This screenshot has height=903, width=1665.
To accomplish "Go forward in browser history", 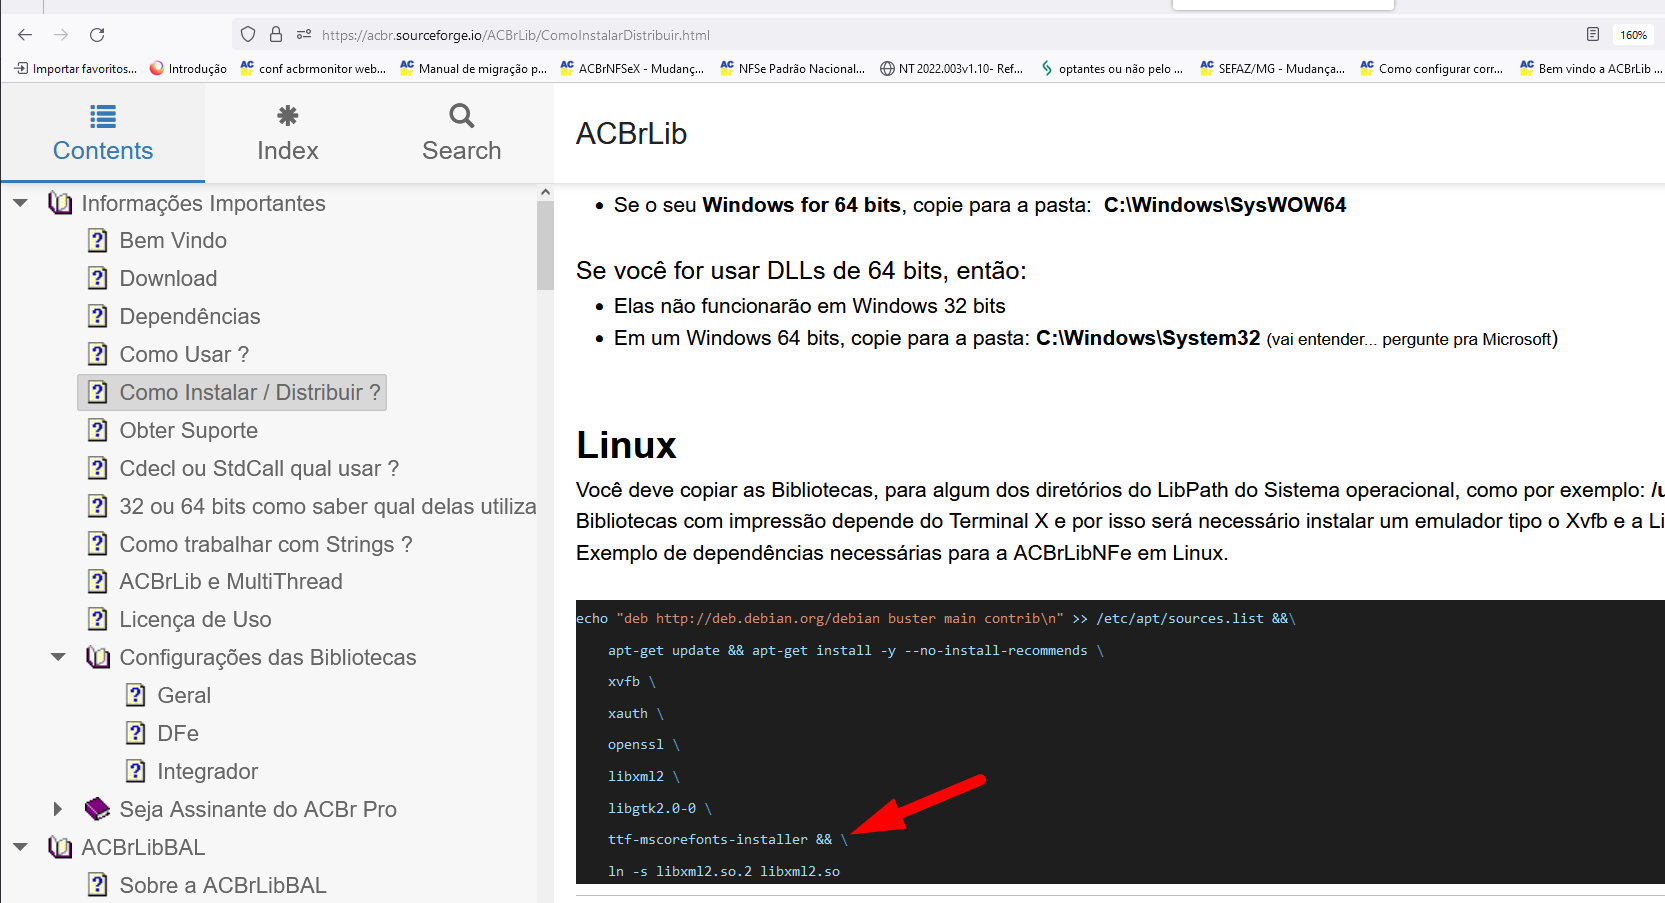I will pyautogui.click(x=61, y=35).
